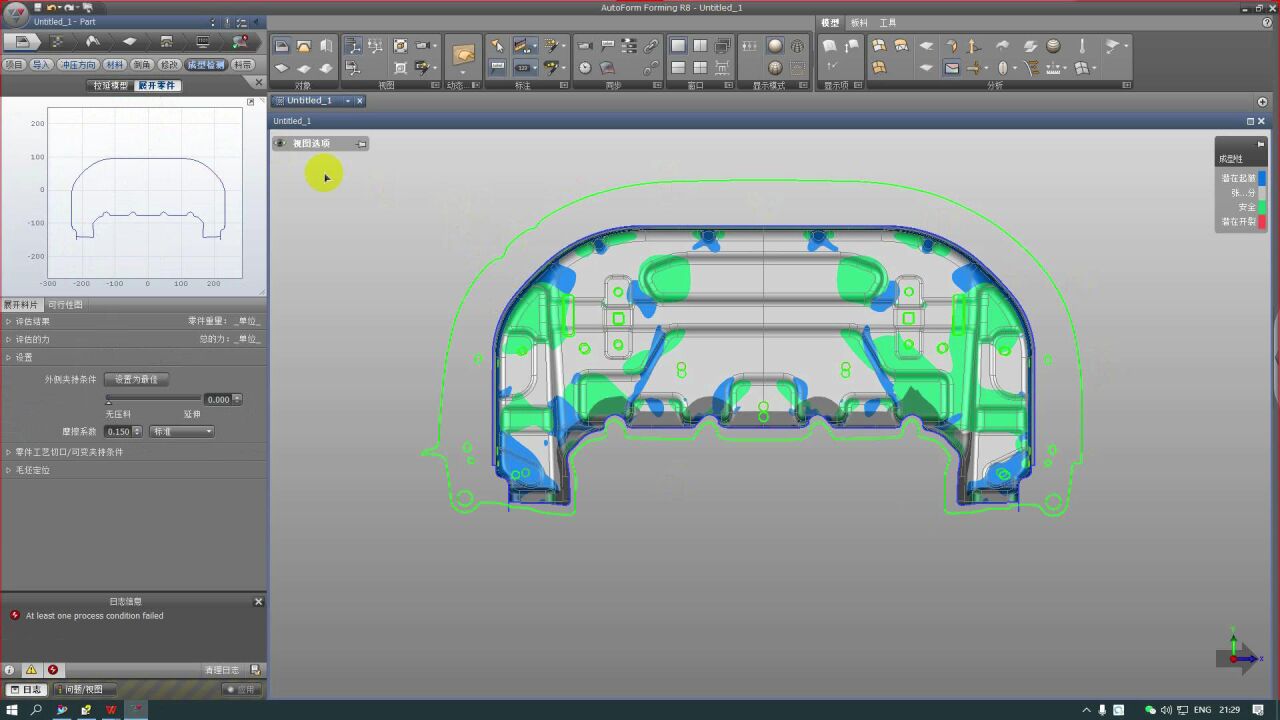The width and height of the screenshot is (1280, 720).
Task: Select the single window layout icon
Action: [678, 46]
